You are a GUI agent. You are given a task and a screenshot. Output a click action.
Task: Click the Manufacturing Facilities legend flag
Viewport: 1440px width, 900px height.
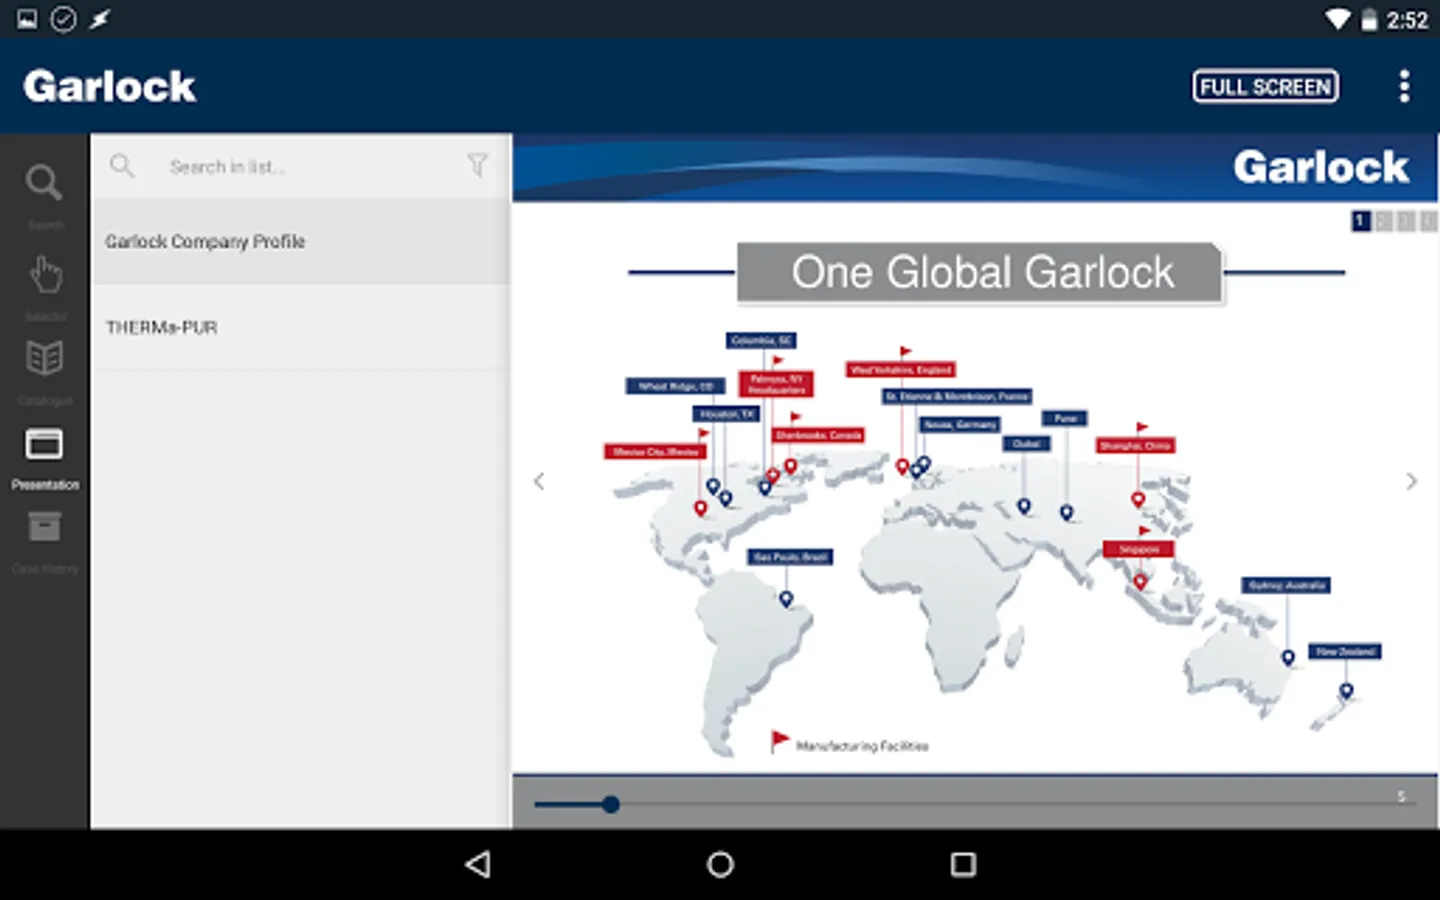point(780,741)
